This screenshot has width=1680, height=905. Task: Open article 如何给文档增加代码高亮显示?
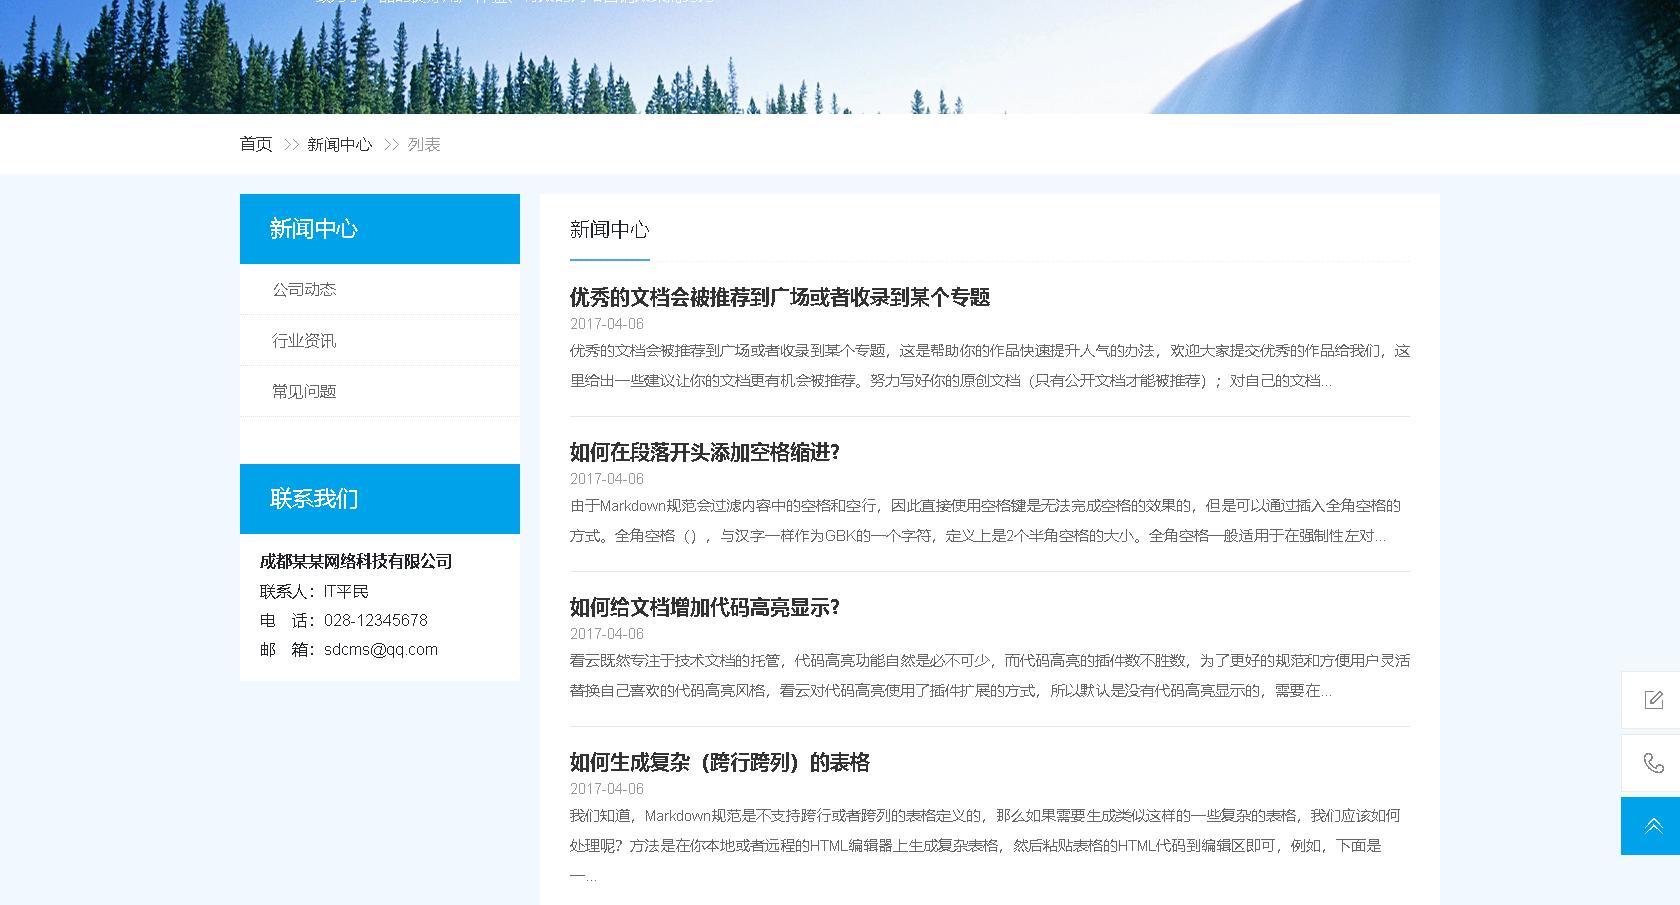coord(705,607)
